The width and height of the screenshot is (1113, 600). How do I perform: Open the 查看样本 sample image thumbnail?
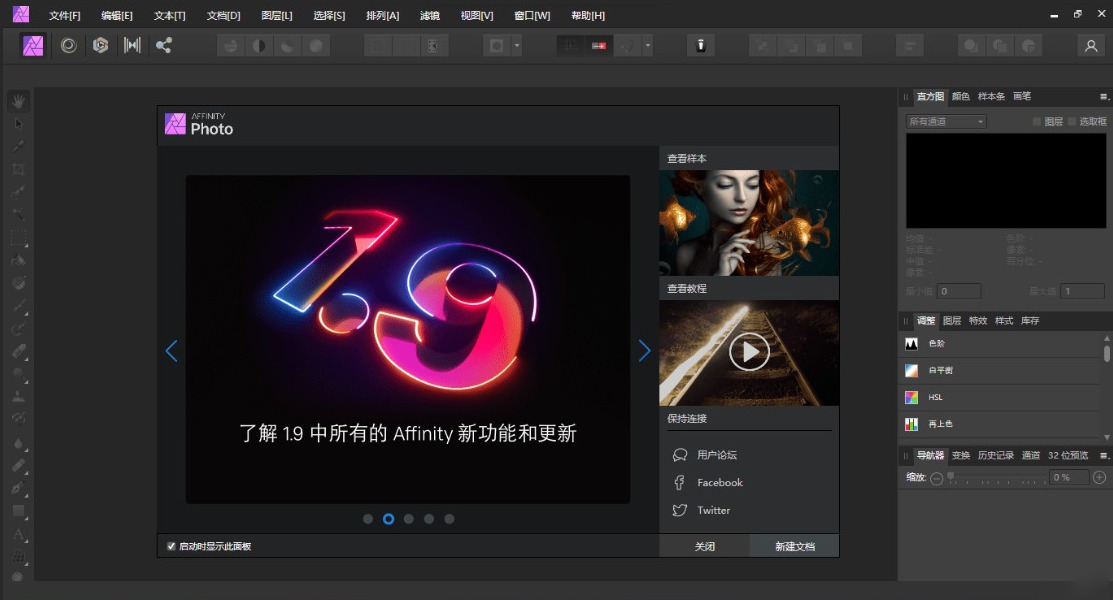tap(749, 223)
